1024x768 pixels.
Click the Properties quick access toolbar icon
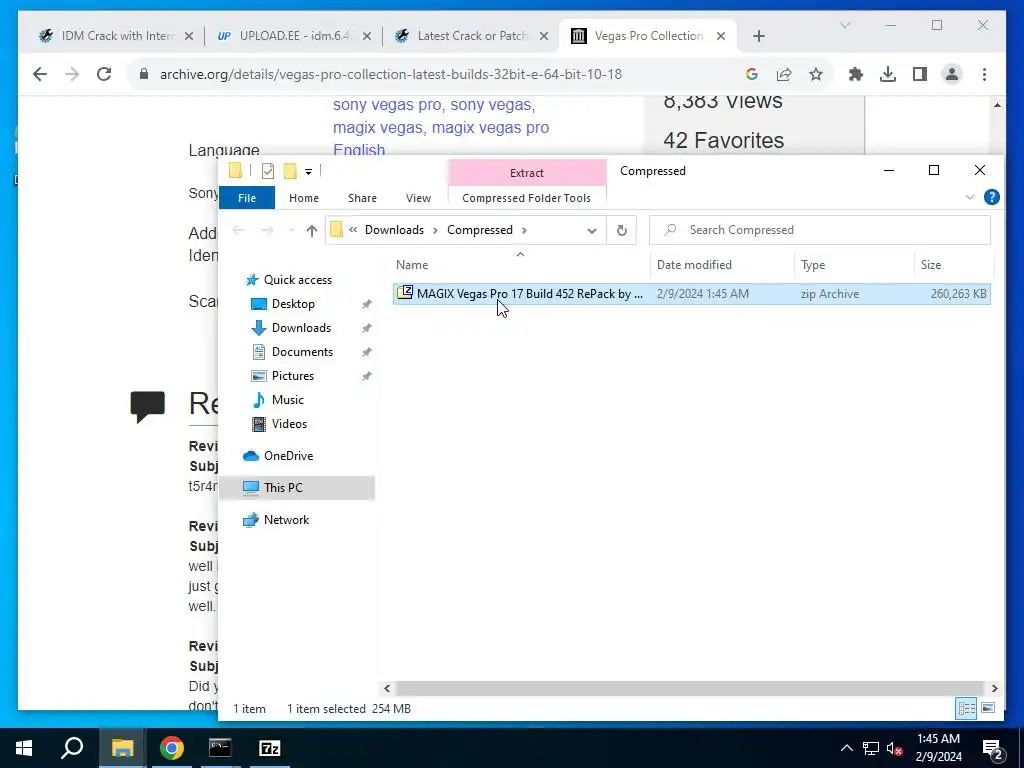pos(268,171)
